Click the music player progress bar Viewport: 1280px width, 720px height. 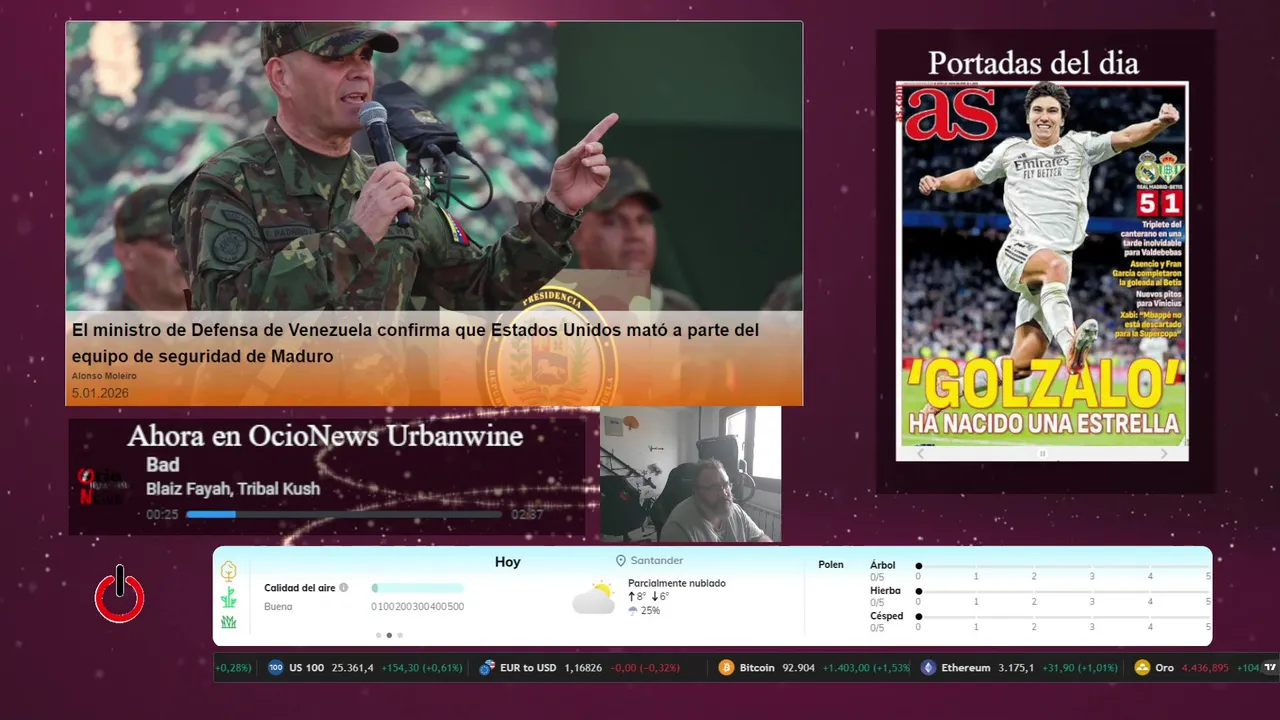[x=344, y=514]
